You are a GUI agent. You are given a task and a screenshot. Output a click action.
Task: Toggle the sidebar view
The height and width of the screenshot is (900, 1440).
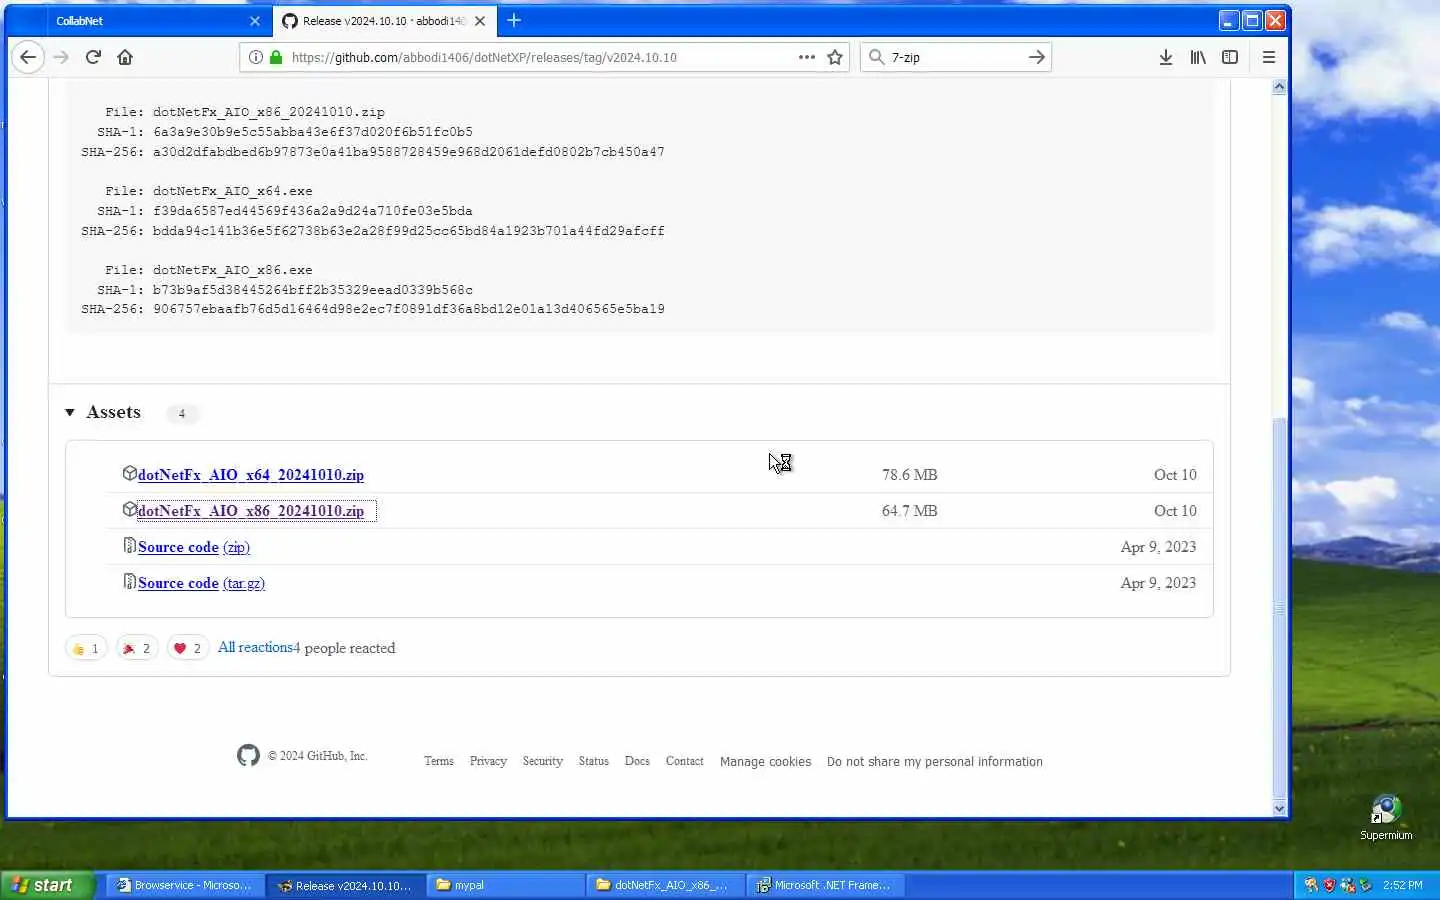tap(1230, 57)
